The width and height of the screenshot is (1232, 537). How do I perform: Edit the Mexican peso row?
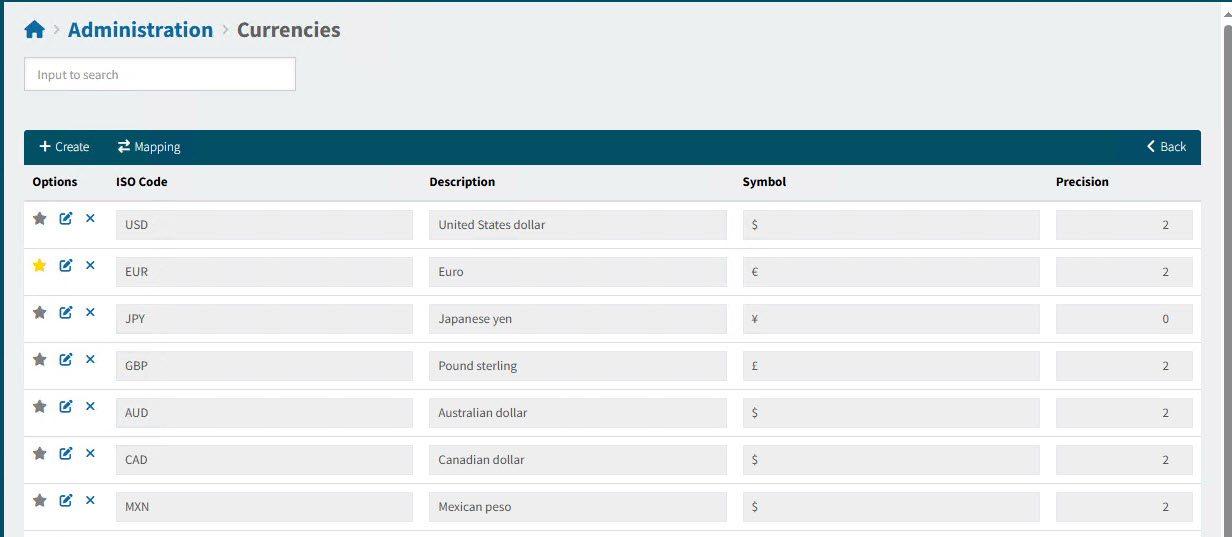point(66,500)
